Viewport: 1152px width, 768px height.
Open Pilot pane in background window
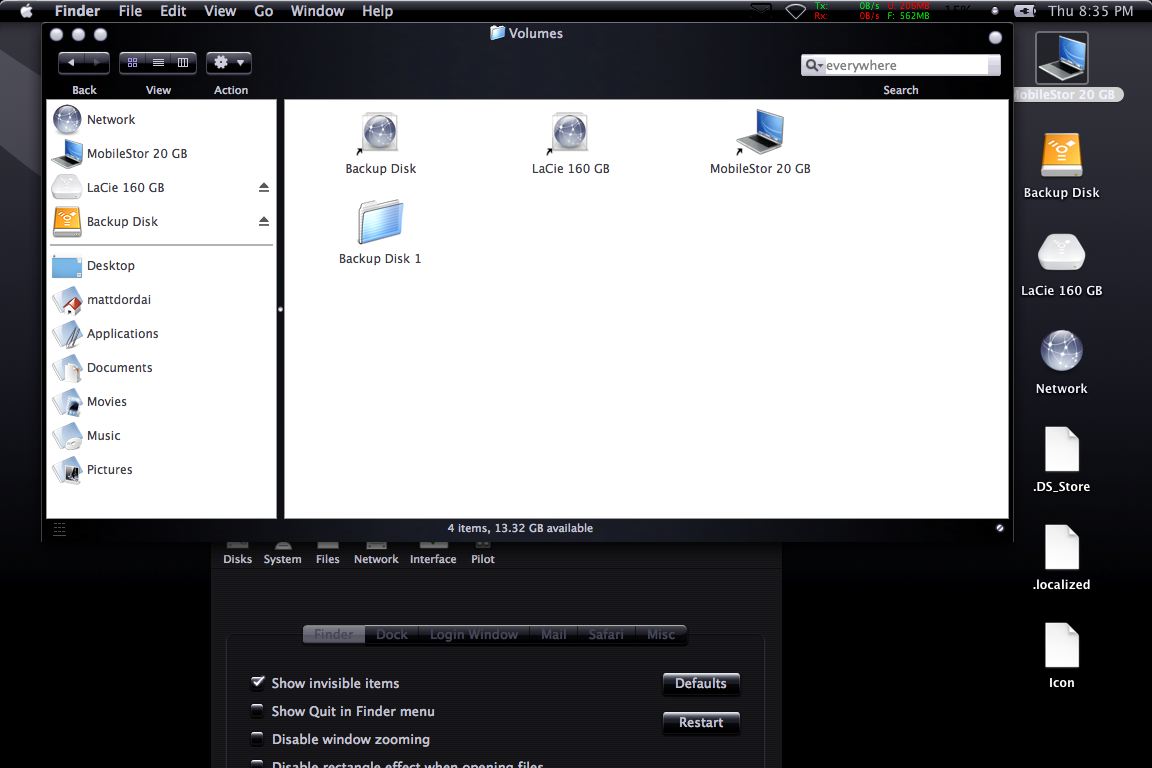(x=483, y=554)
